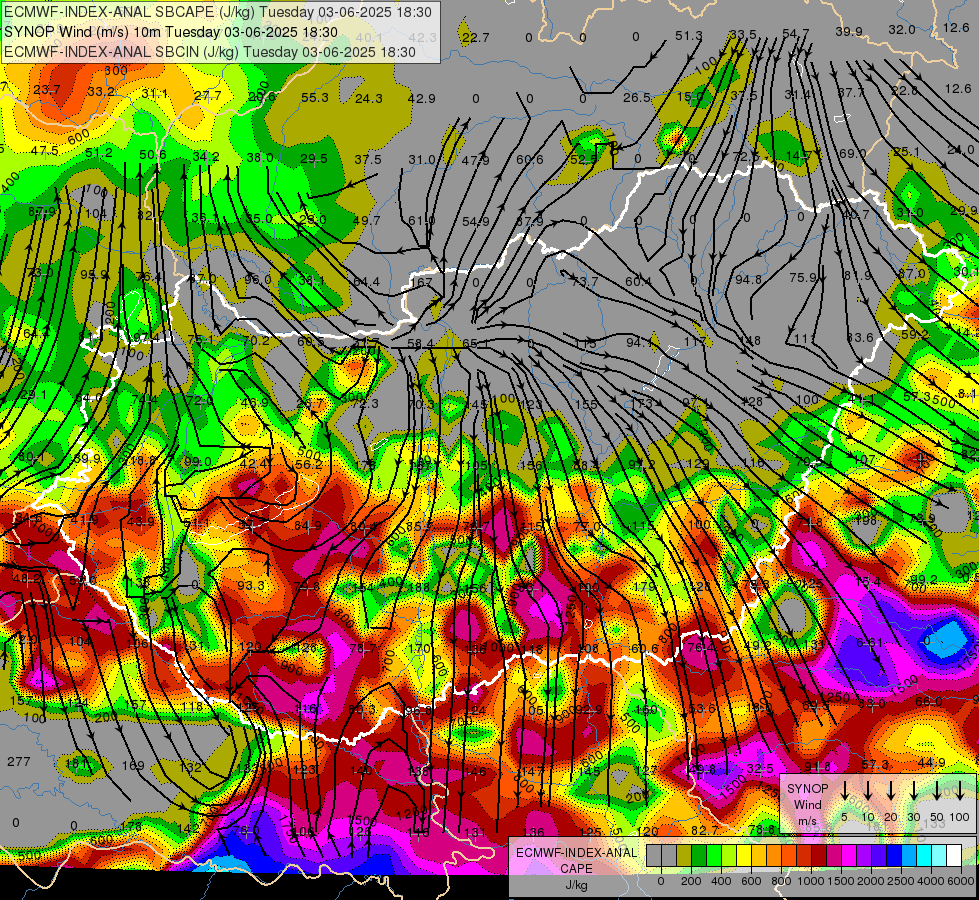This screenshot has width=979, height=900.
Task: Click the map value '51.3'
Action: coord(689,36)
